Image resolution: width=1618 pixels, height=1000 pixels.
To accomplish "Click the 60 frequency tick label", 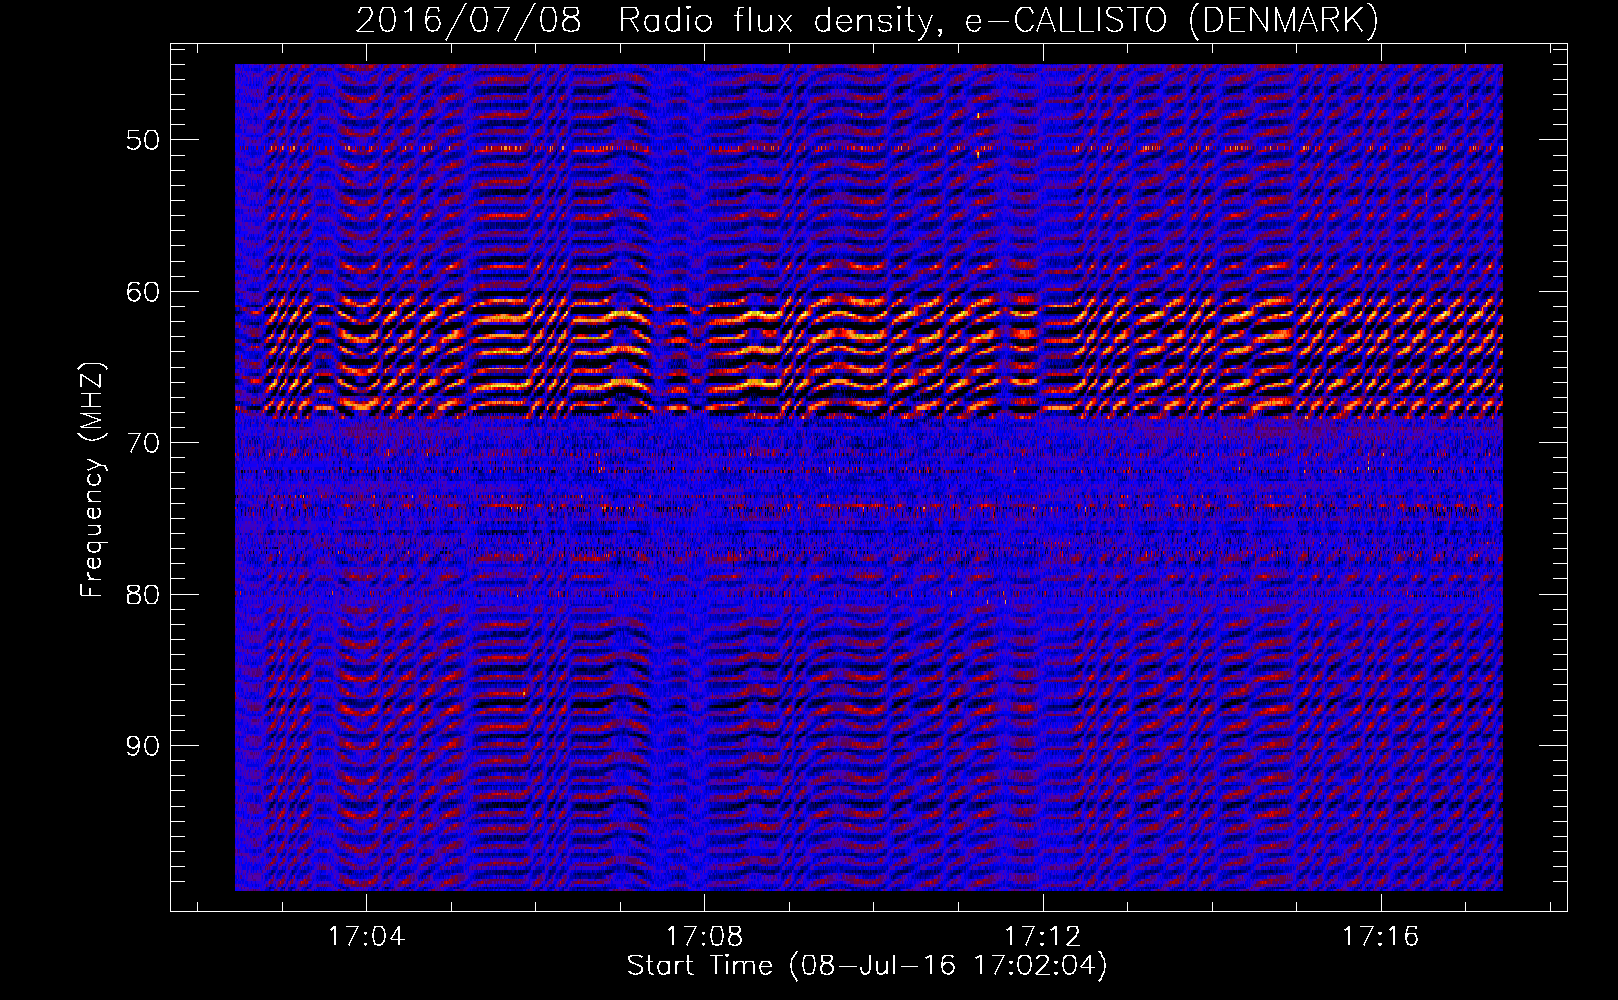I will pyautogui.click(x=142, y=292).
